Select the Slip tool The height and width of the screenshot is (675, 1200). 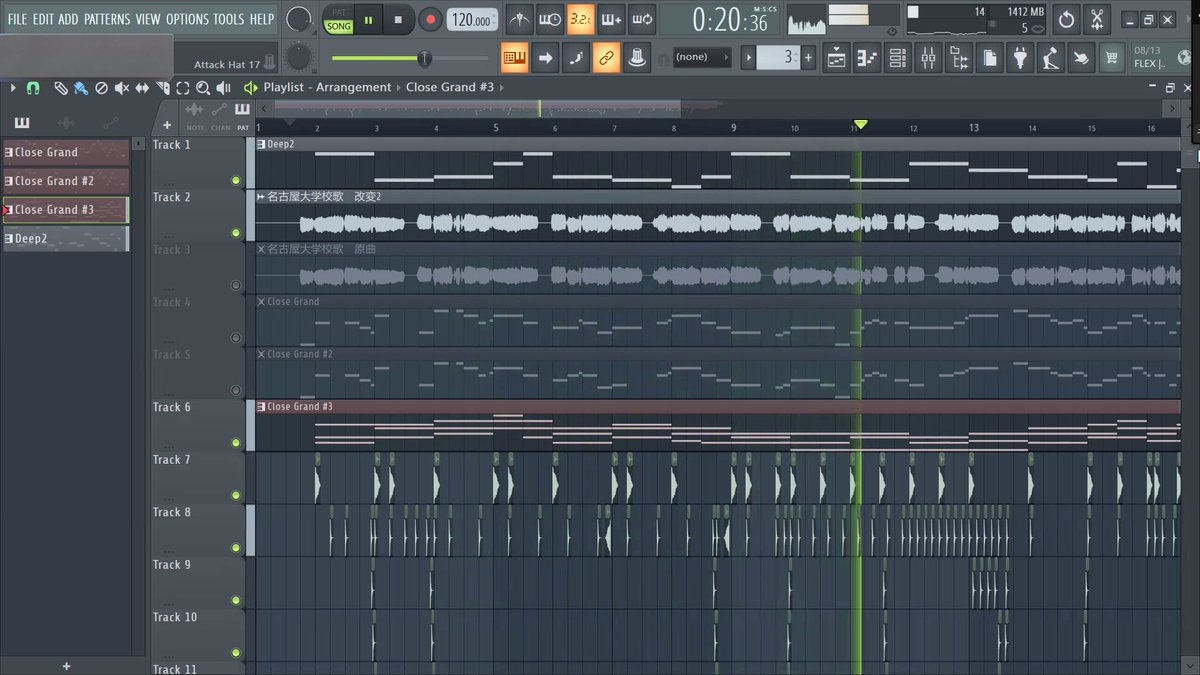[142, 88]
